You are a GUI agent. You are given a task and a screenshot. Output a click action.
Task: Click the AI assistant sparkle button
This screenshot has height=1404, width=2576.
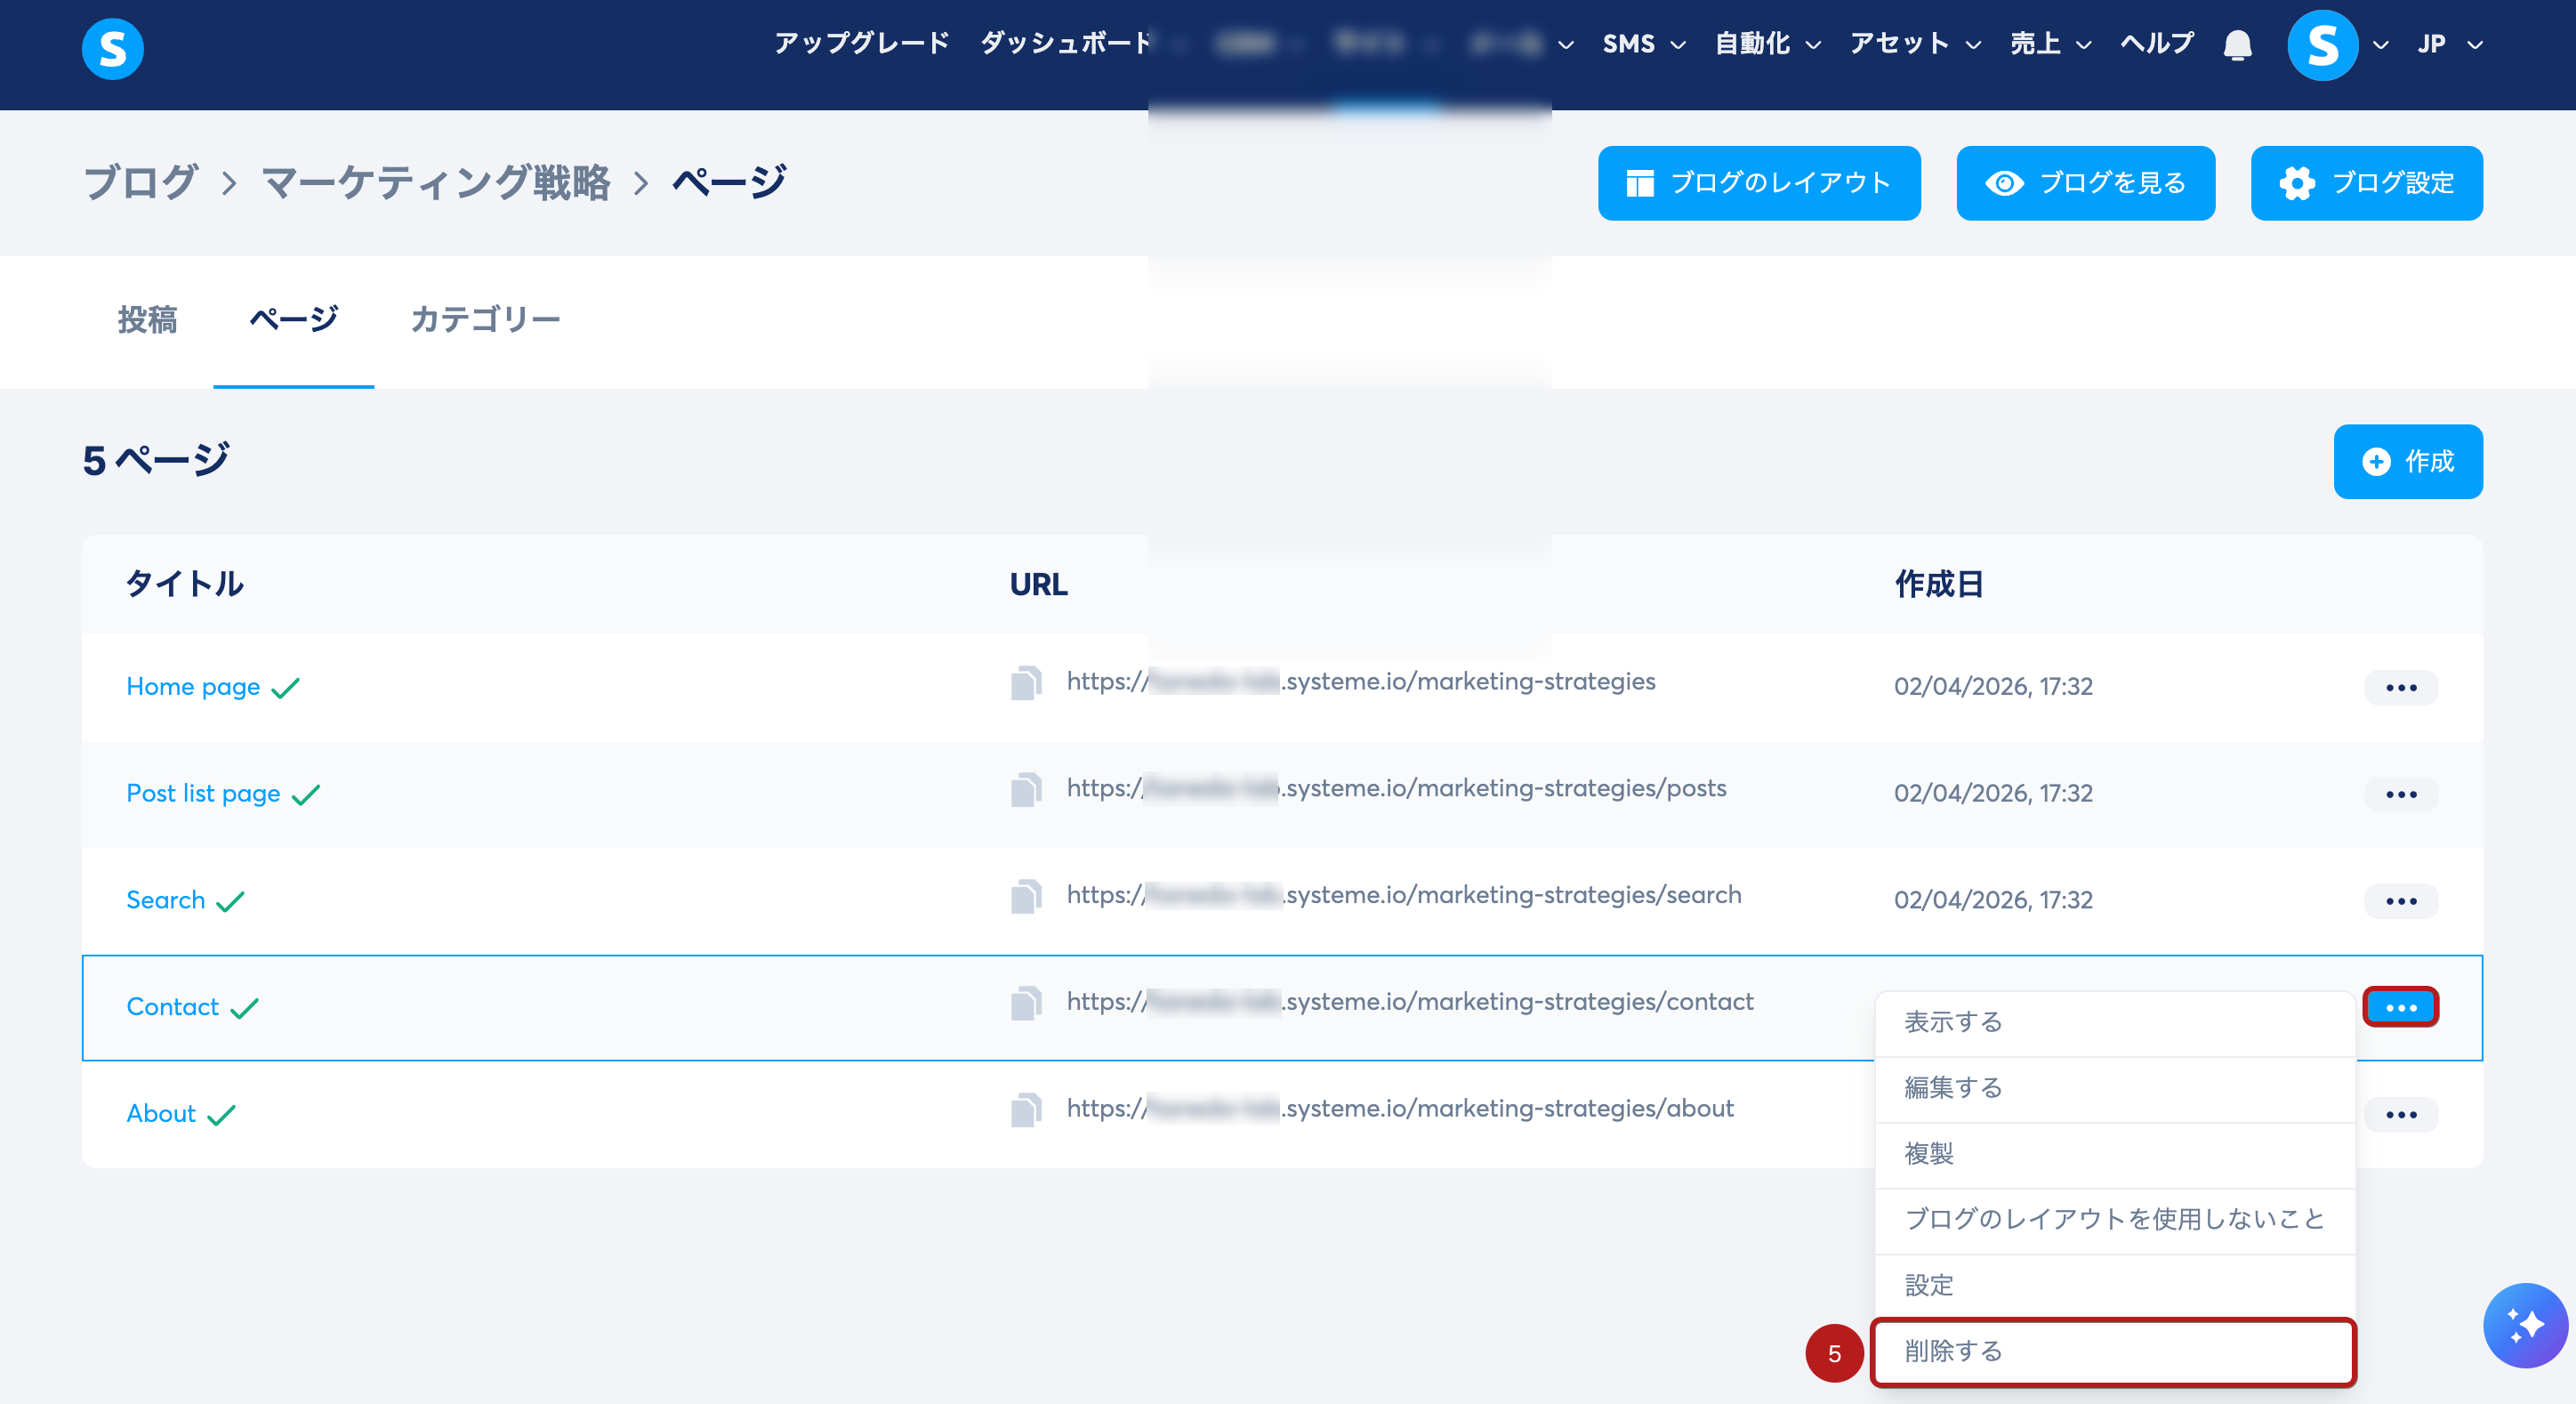point(2524,1324)
